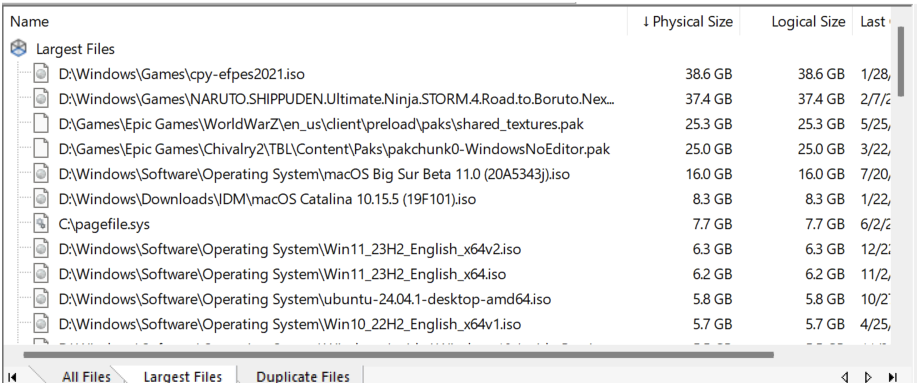The image size is (919, 385).
Task: Click the blank file icon for shared_textures.pak
Action: click(40, 124)
